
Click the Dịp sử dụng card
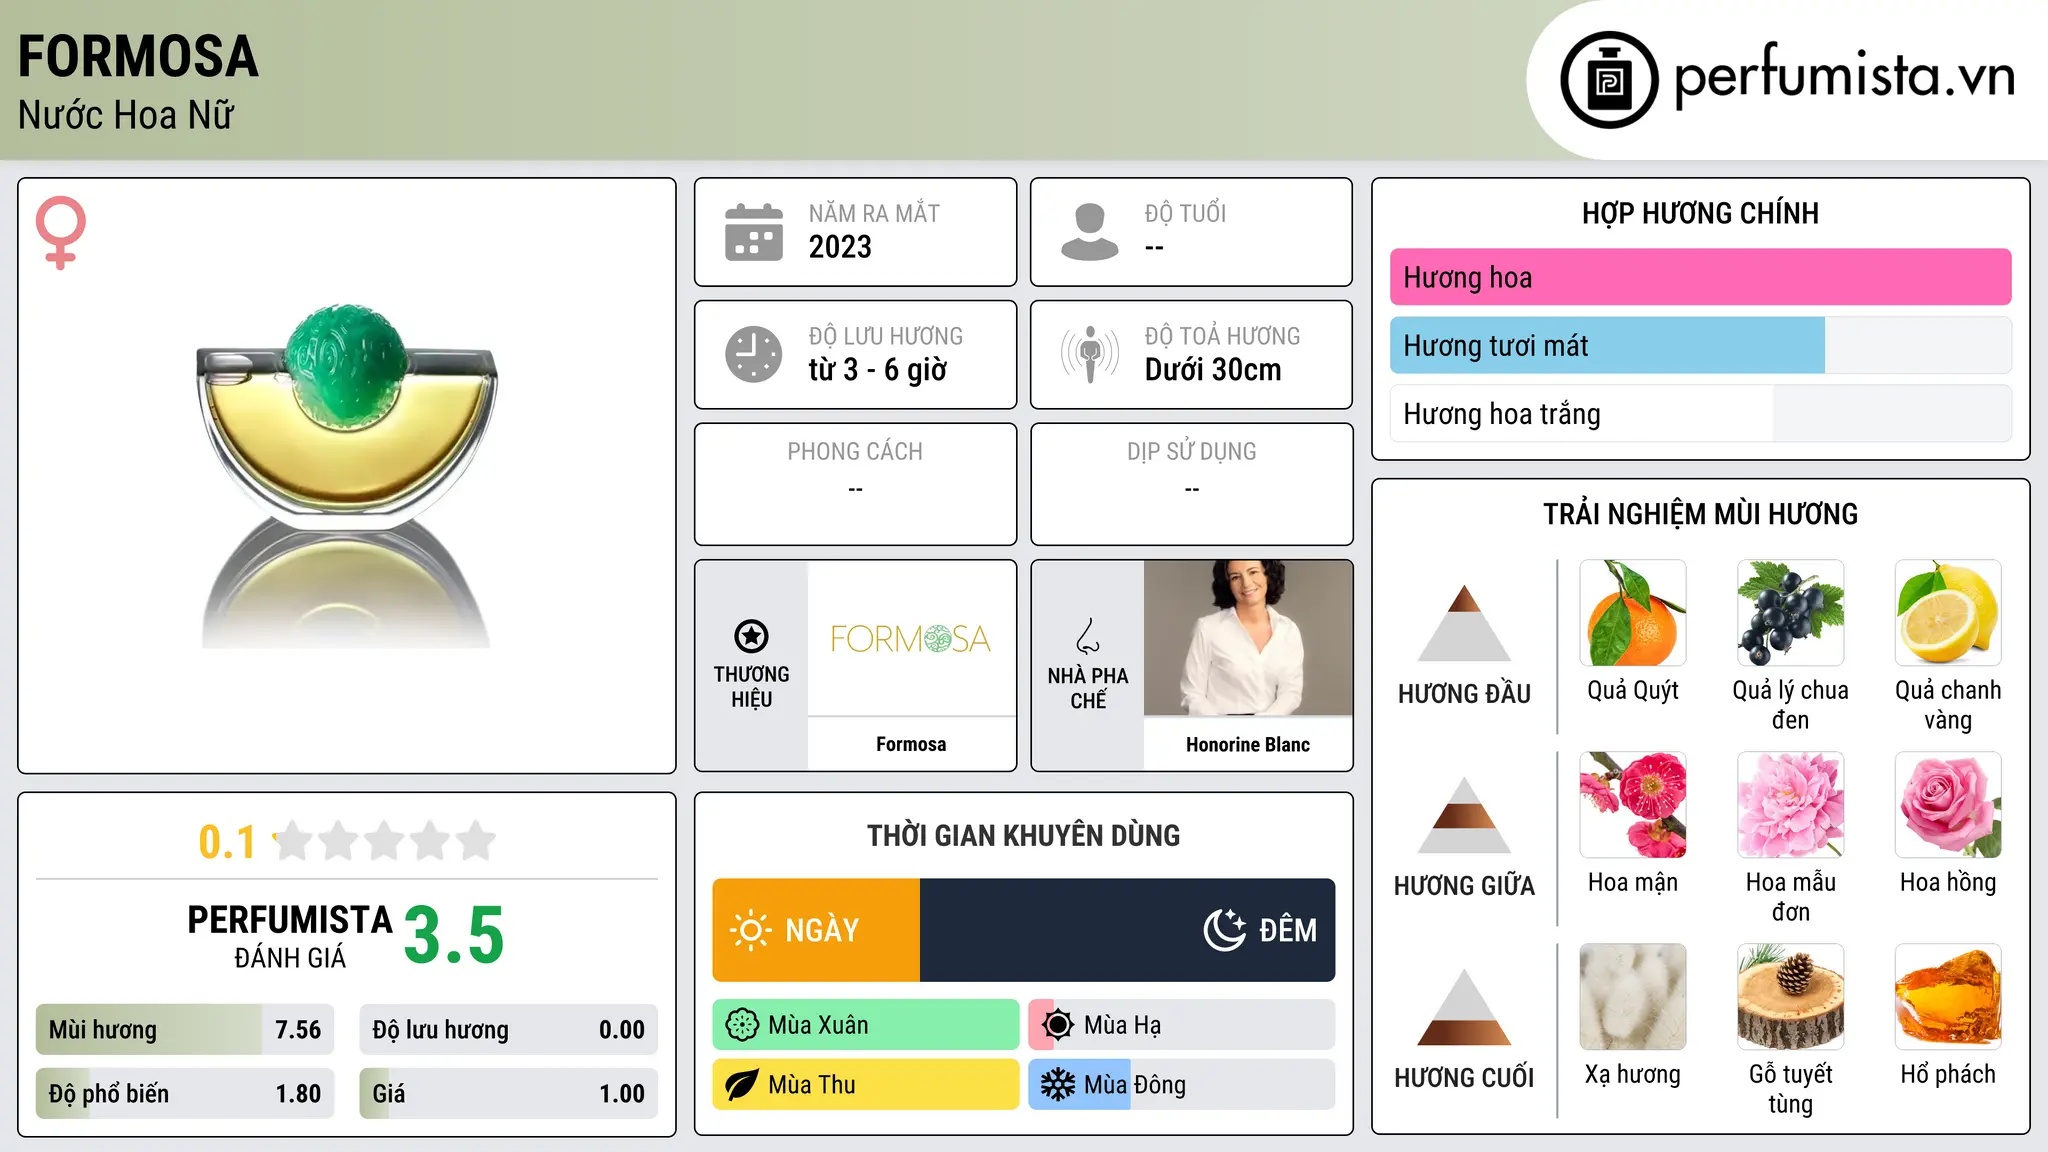coord(1191,484)
